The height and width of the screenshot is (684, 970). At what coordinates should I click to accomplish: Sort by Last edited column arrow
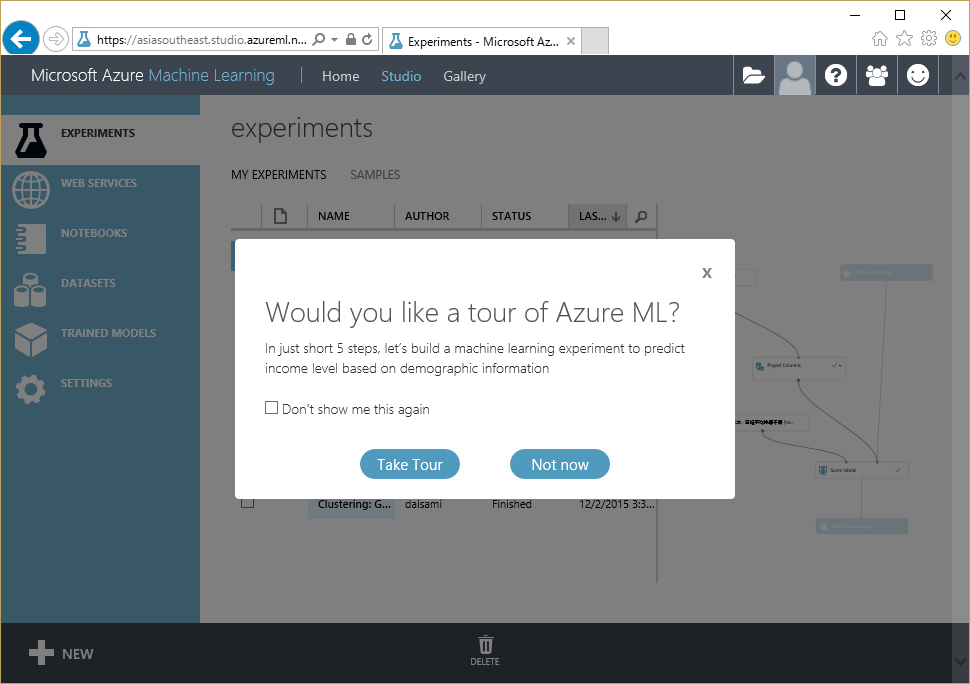pyautogui.click(x=616, y=216)
